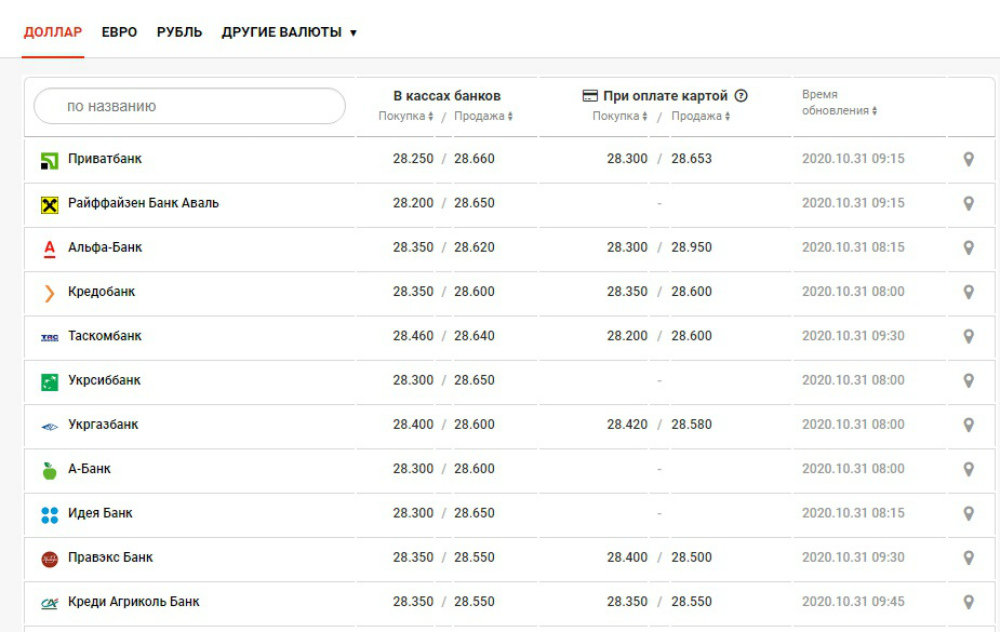Click Райффайзен cash buy rate 28.200
Viewport: 1000px width, 632px height.
coord(413,203)
